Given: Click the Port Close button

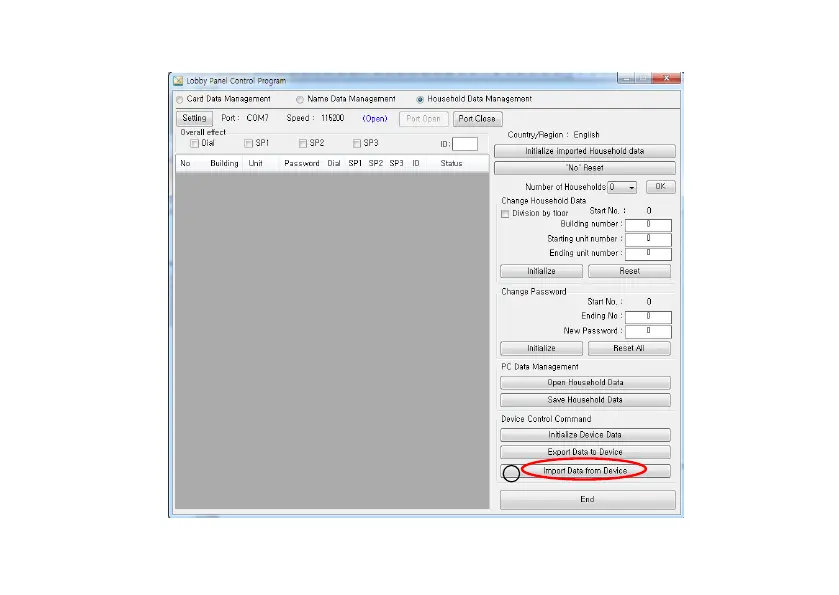Looking at the screenshot, I should tap(477, 119).
